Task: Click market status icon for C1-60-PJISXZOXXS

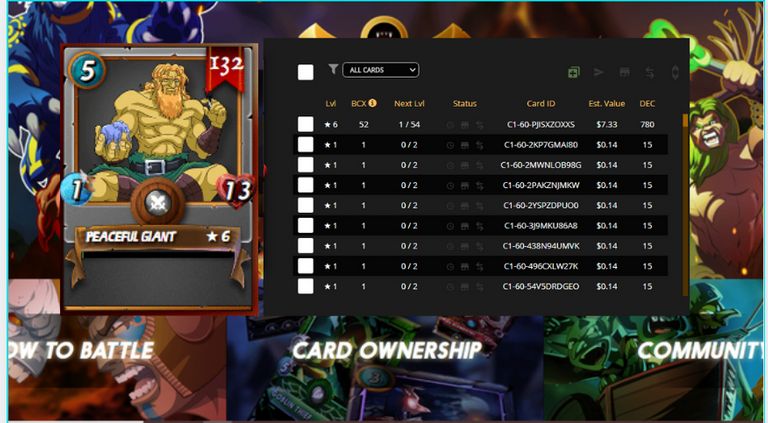Action: coord(465,125)
